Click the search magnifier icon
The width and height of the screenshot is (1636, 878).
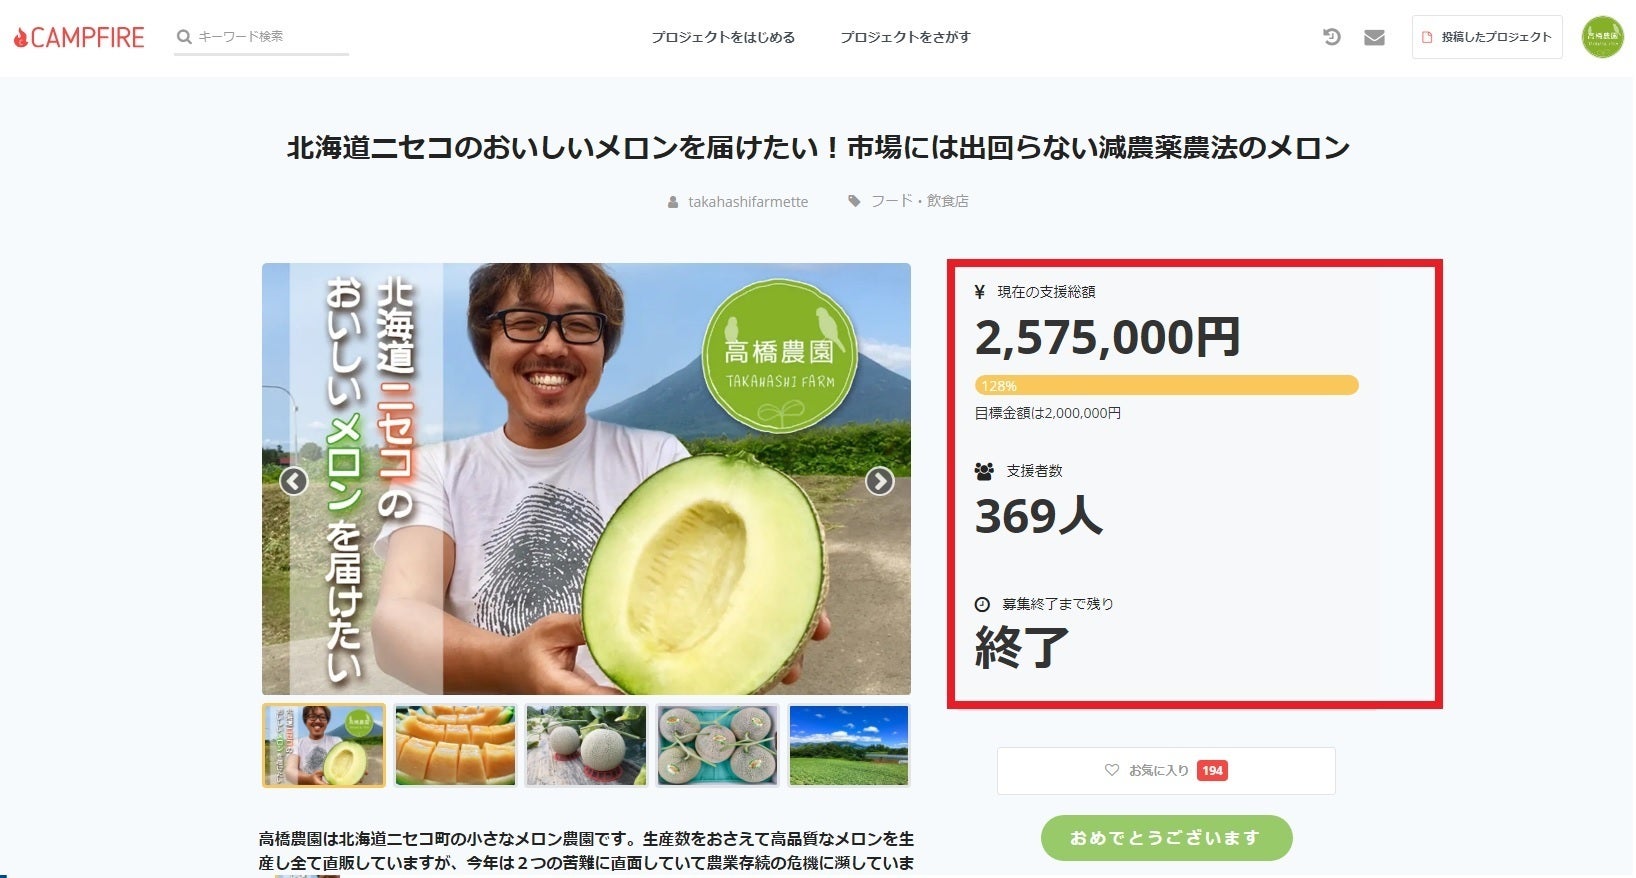click(184, 37)
